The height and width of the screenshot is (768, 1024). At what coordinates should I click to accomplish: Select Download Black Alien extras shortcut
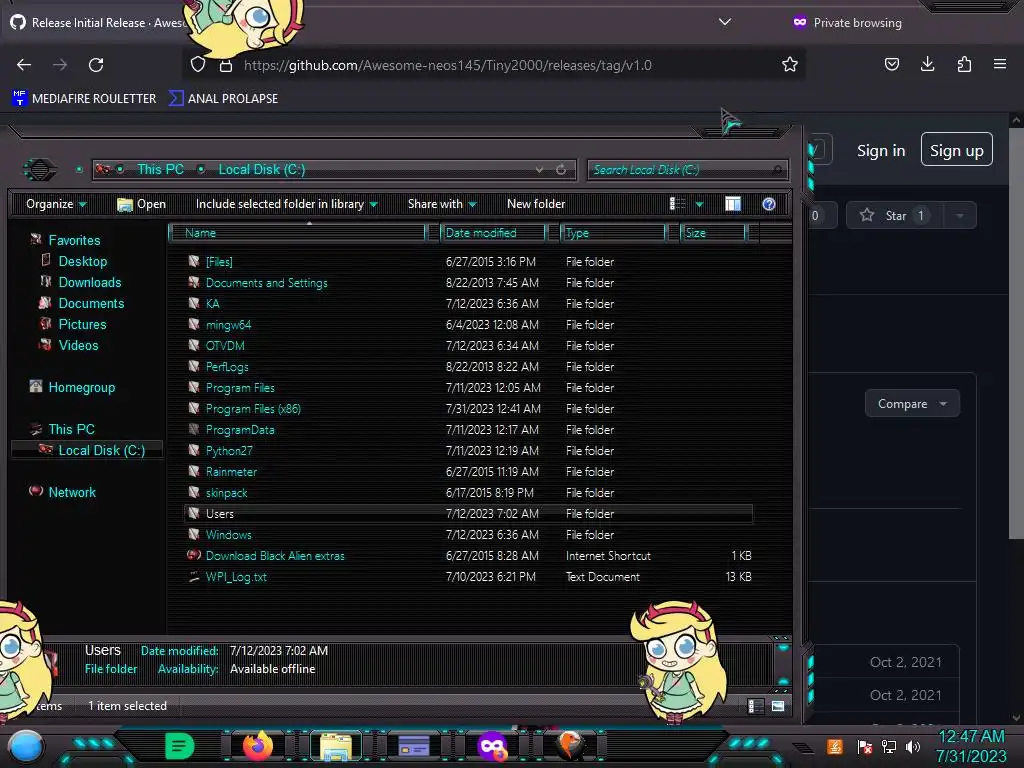tap(274, 556)
